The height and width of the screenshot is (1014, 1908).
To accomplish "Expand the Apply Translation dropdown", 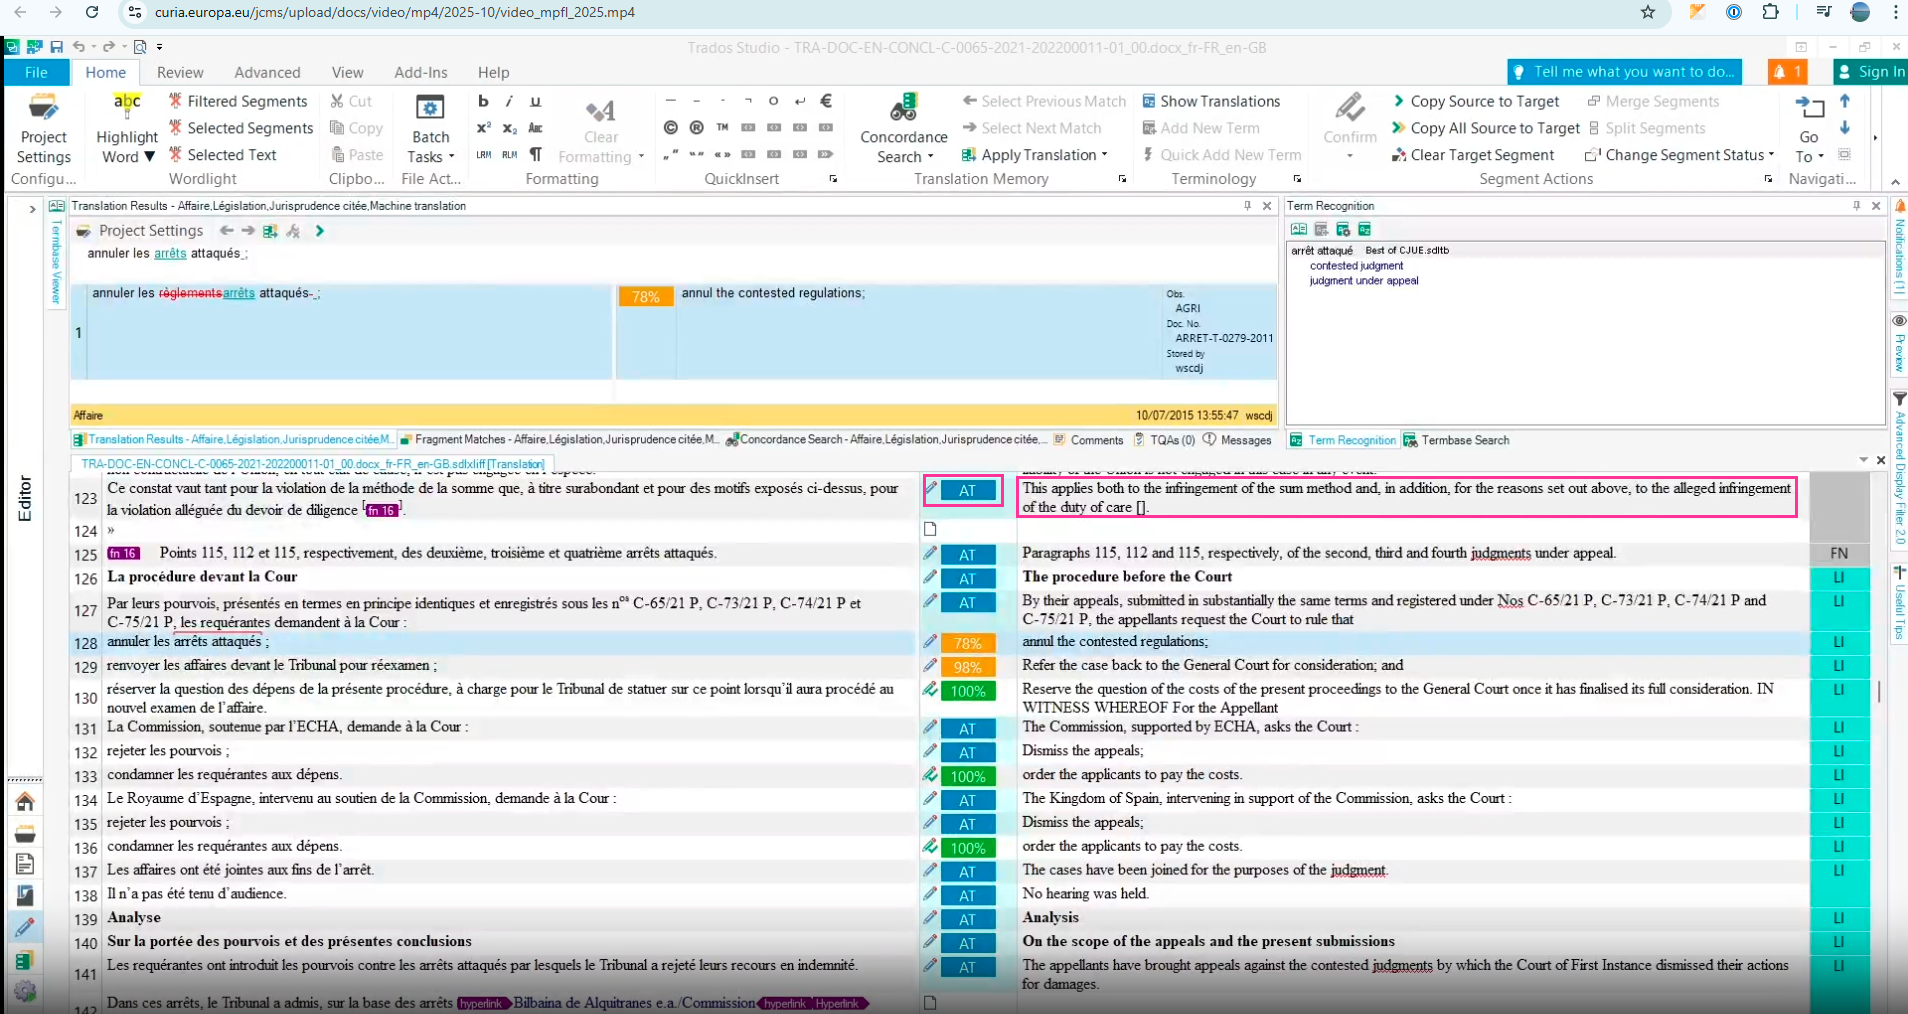I will point(1104,155).
